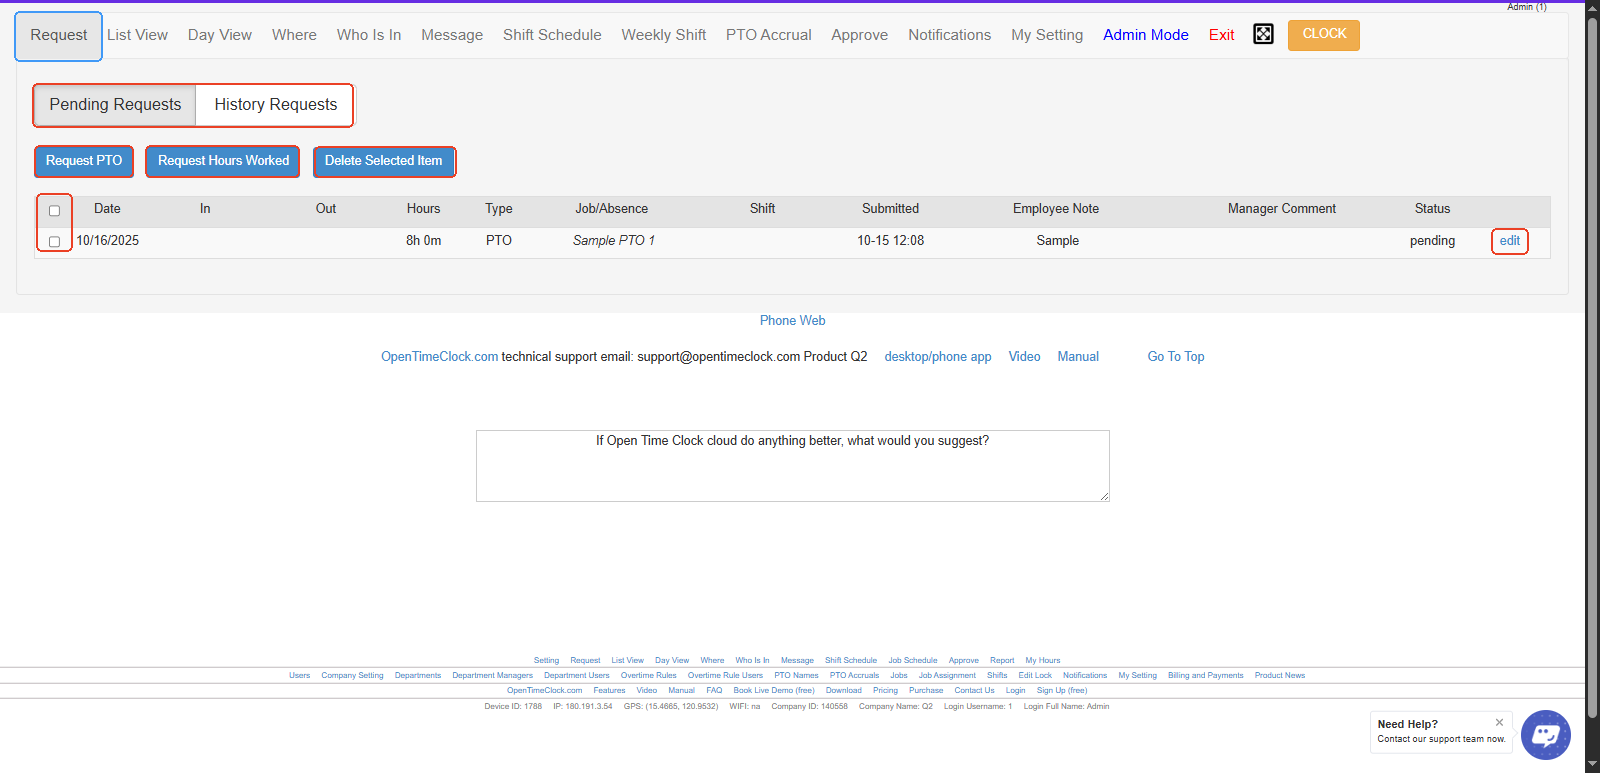Select the Pending Requests tab
Viewport: 1600px width, 773px height.
tap(115, 105)
